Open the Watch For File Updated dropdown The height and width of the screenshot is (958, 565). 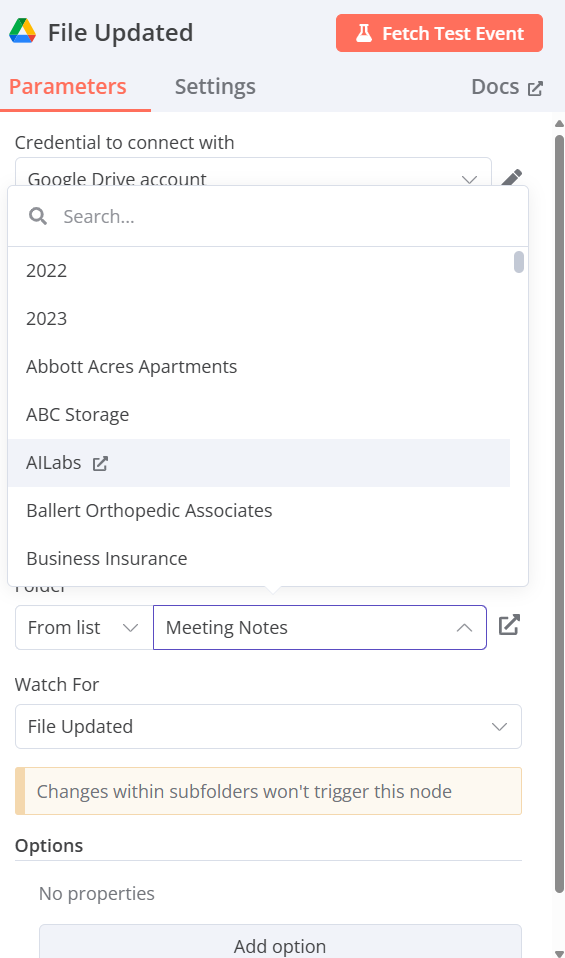click(x=268, y=726)
